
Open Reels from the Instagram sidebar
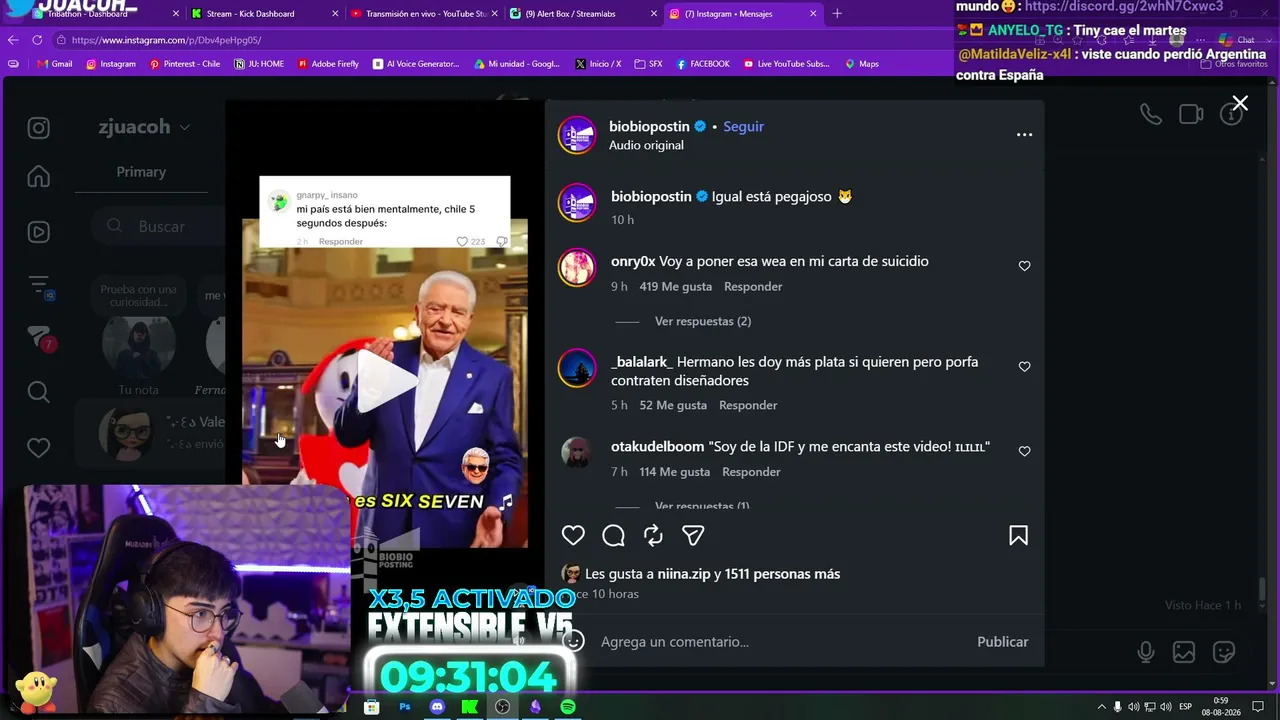pyautogui.click(x=38, y=232)
